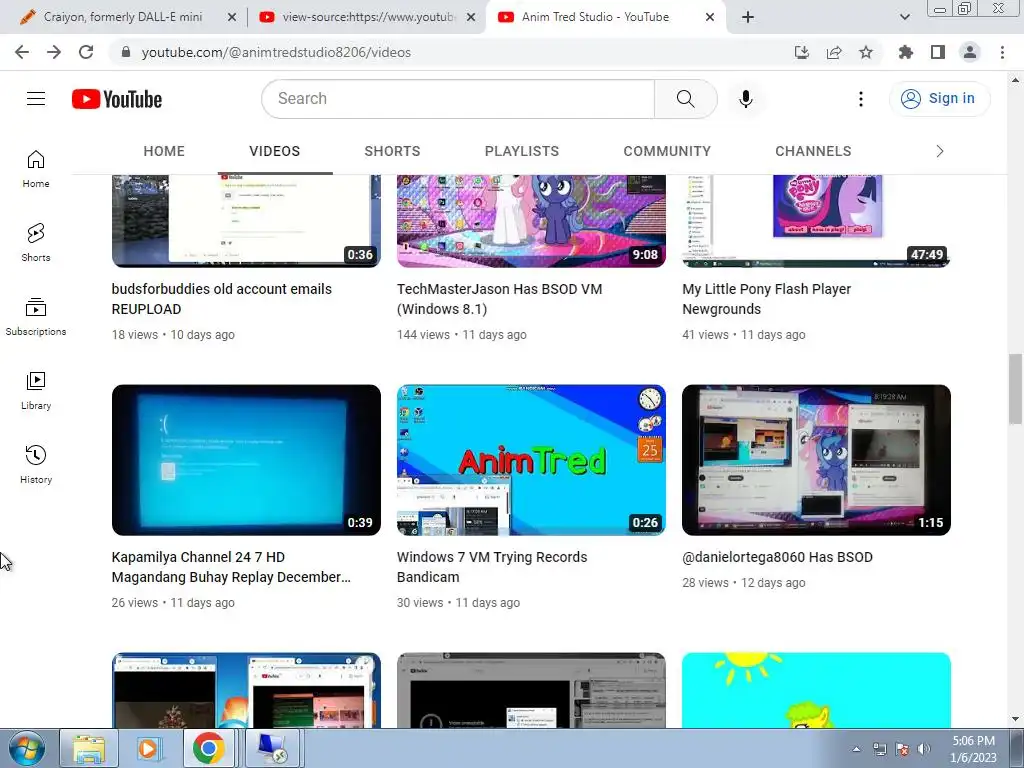Switch to the view-source YouTube tab
The height and width of the screenshot is (768, 1024).
tap(366, 17)
